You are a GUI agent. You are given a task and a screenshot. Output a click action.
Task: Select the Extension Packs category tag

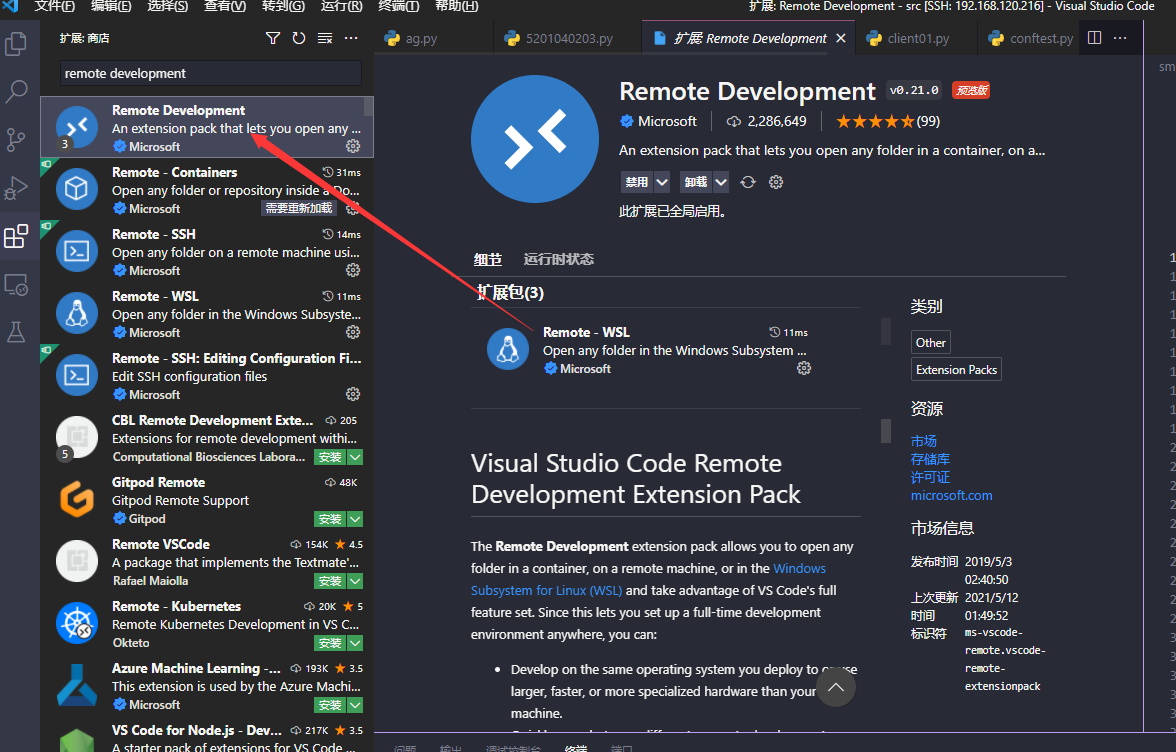[x=956, y=370]
